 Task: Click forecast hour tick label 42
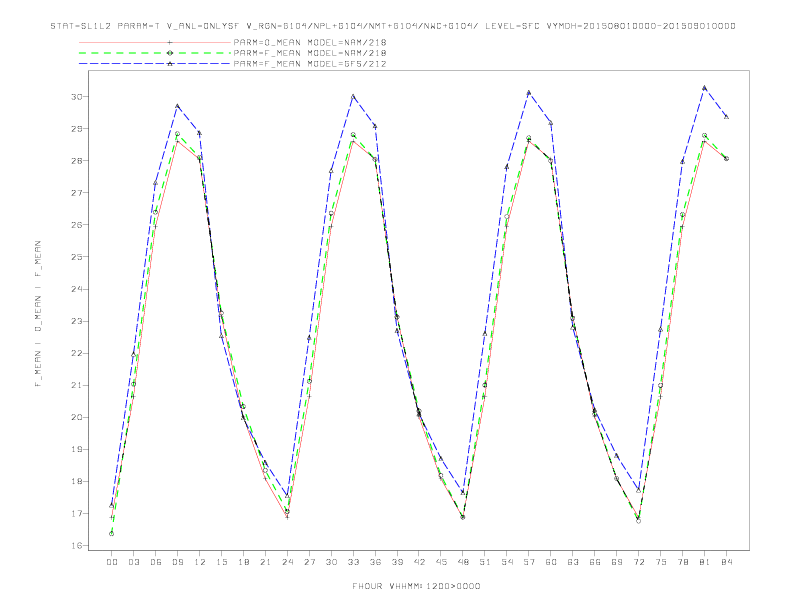(419, 562)
